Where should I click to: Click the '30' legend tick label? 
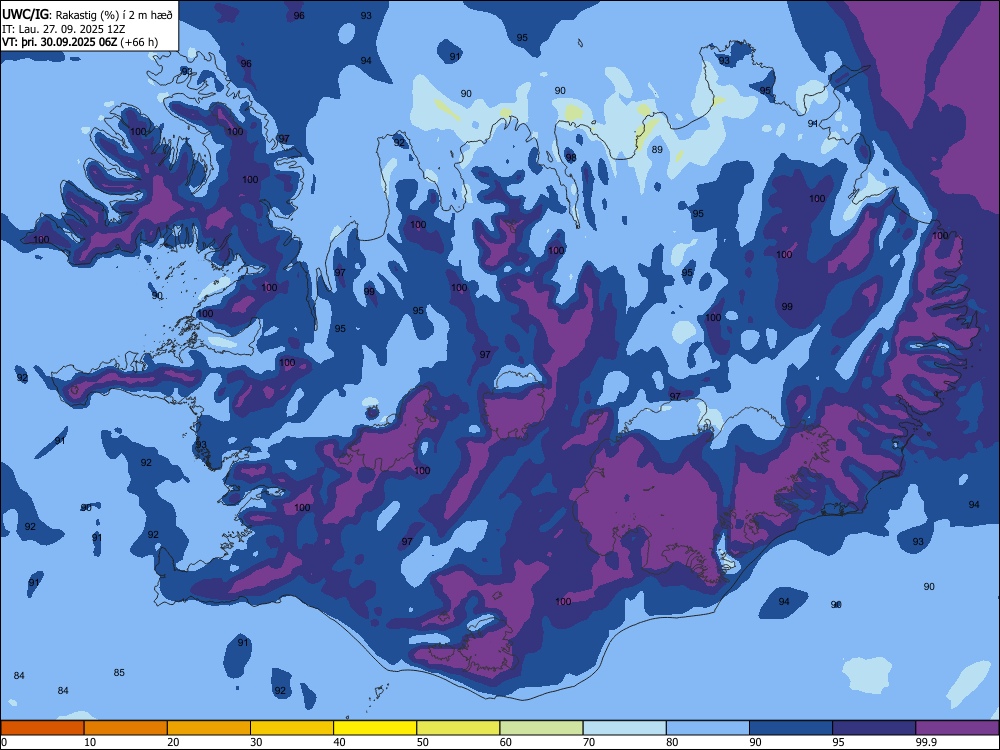[x=256, y=742]
